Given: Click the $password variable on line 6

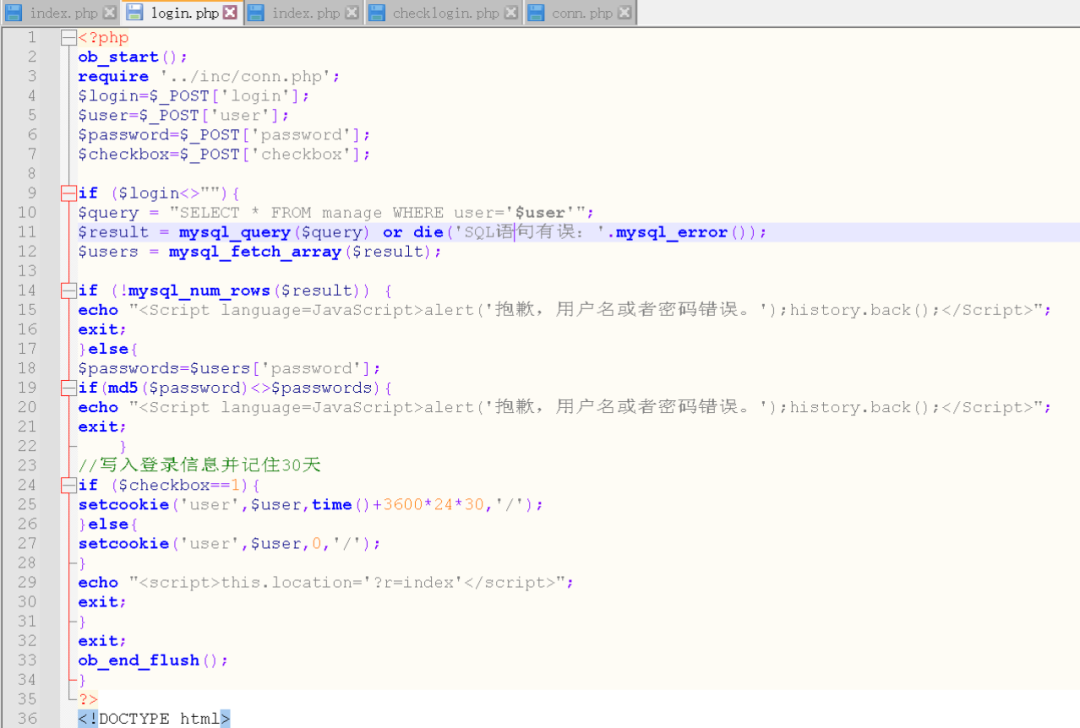Looking at the screenshot, I should pos(123,135).
